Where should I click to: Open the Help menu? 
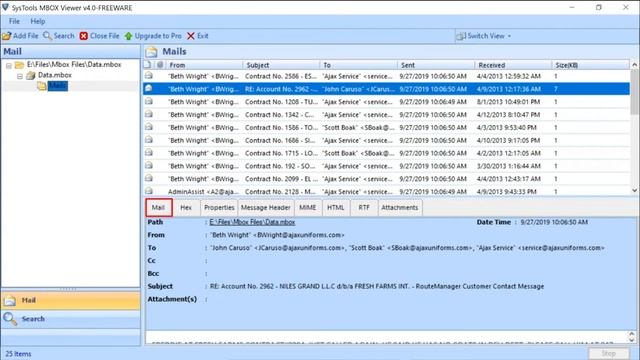[x=38, y=21]
